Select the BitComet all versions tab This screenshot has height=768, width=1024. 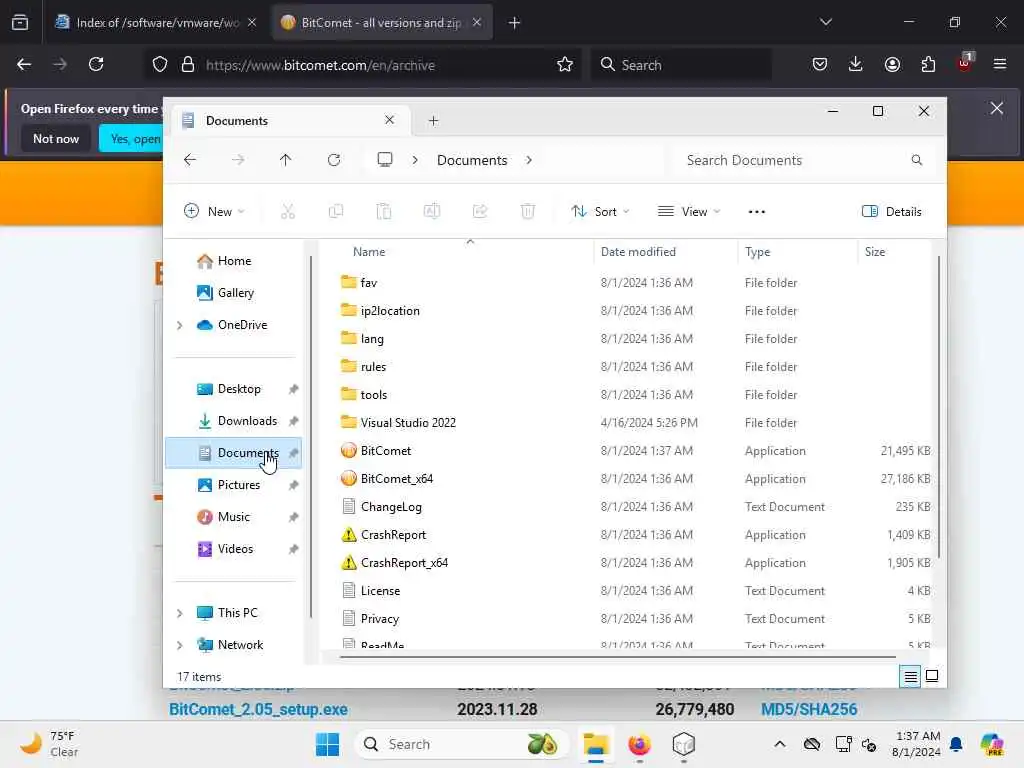pos(382,22)
